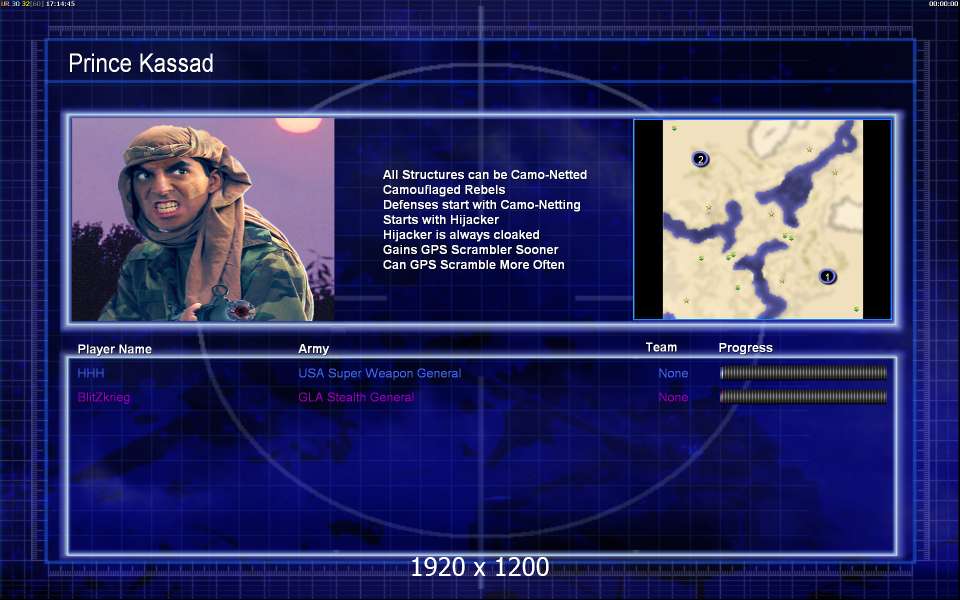Click GLA Stealth General army entry

tap(356, 397)
